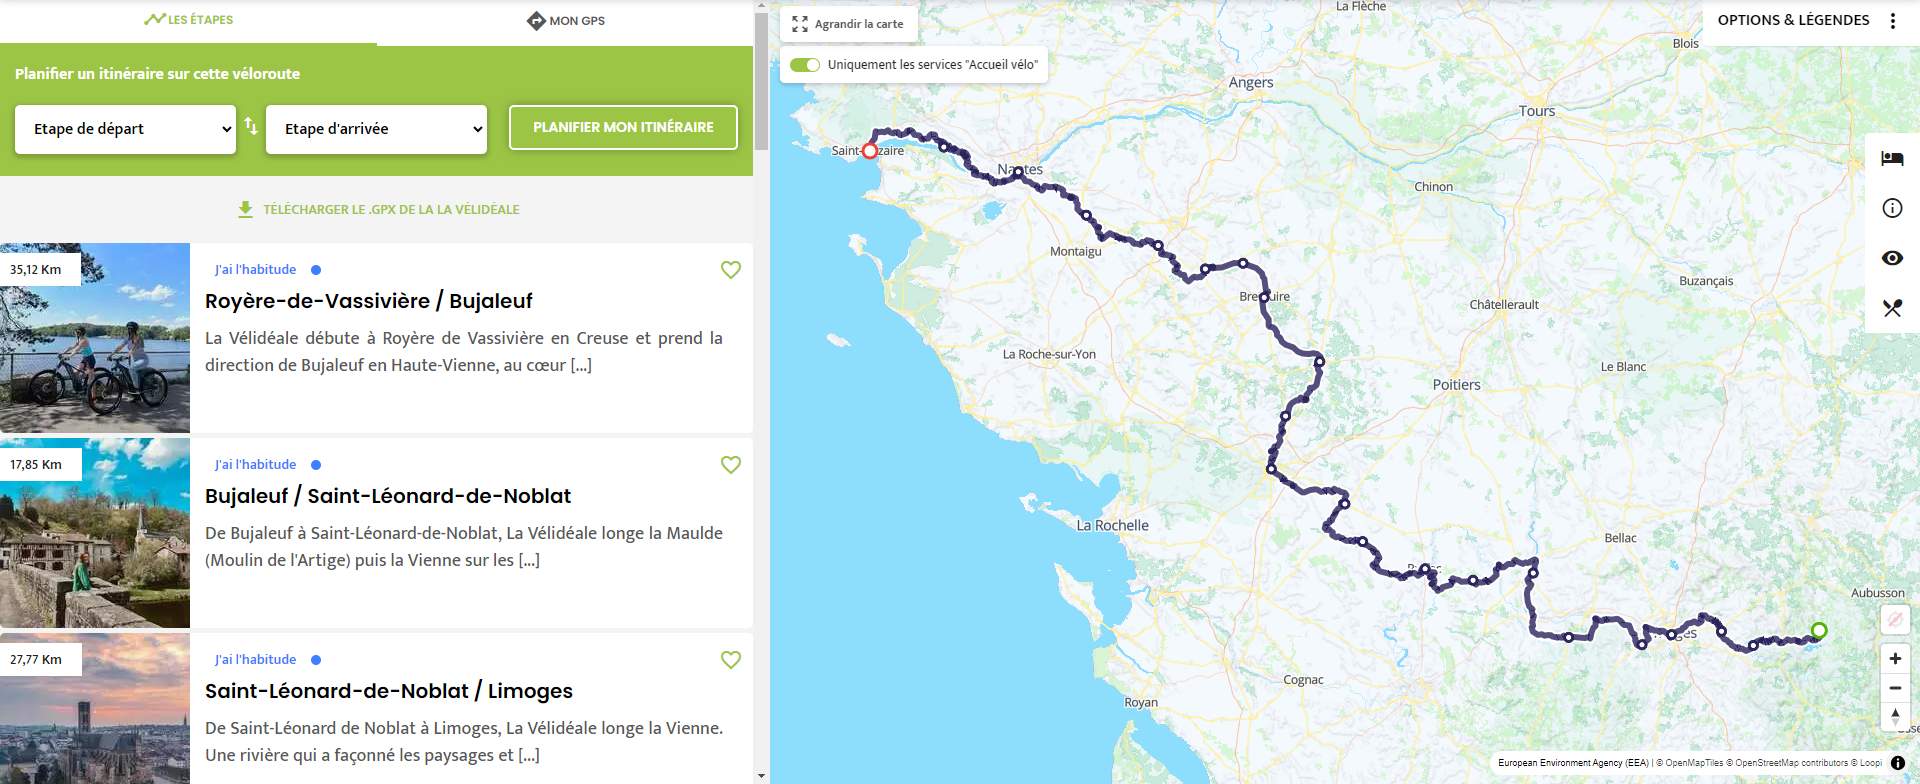Switch to the Les Étapes tab

[x=188, y=20]
